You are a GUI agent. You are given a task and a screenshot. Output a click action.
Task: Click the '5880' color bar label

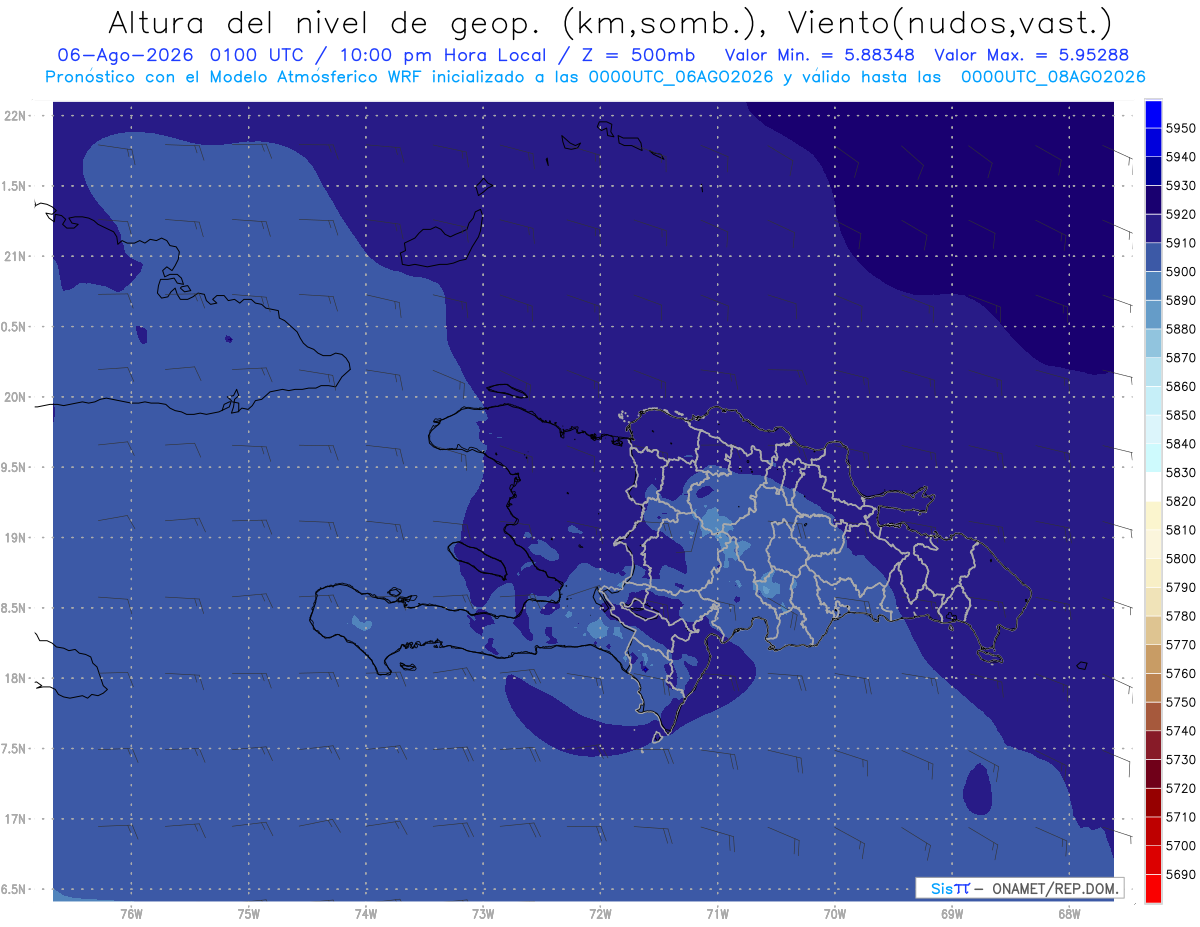click(1180, 329)
